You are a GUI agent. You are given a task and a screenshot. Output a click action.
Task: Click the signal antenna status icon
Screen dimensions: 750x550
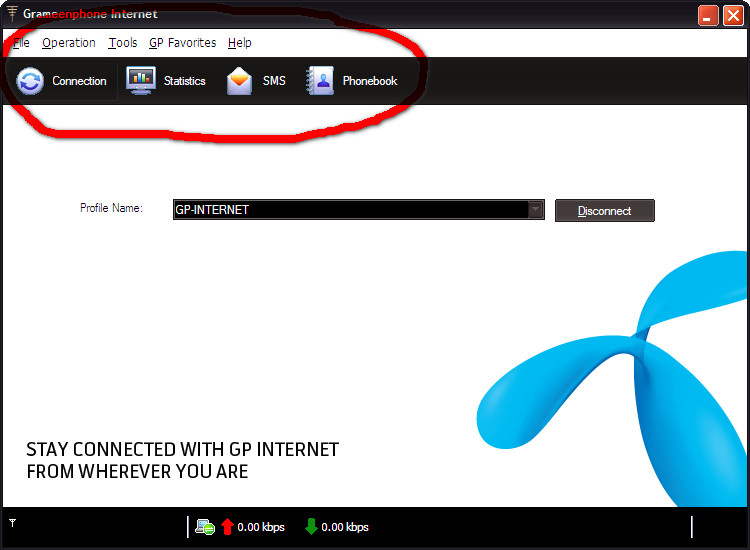coord(12,523)
